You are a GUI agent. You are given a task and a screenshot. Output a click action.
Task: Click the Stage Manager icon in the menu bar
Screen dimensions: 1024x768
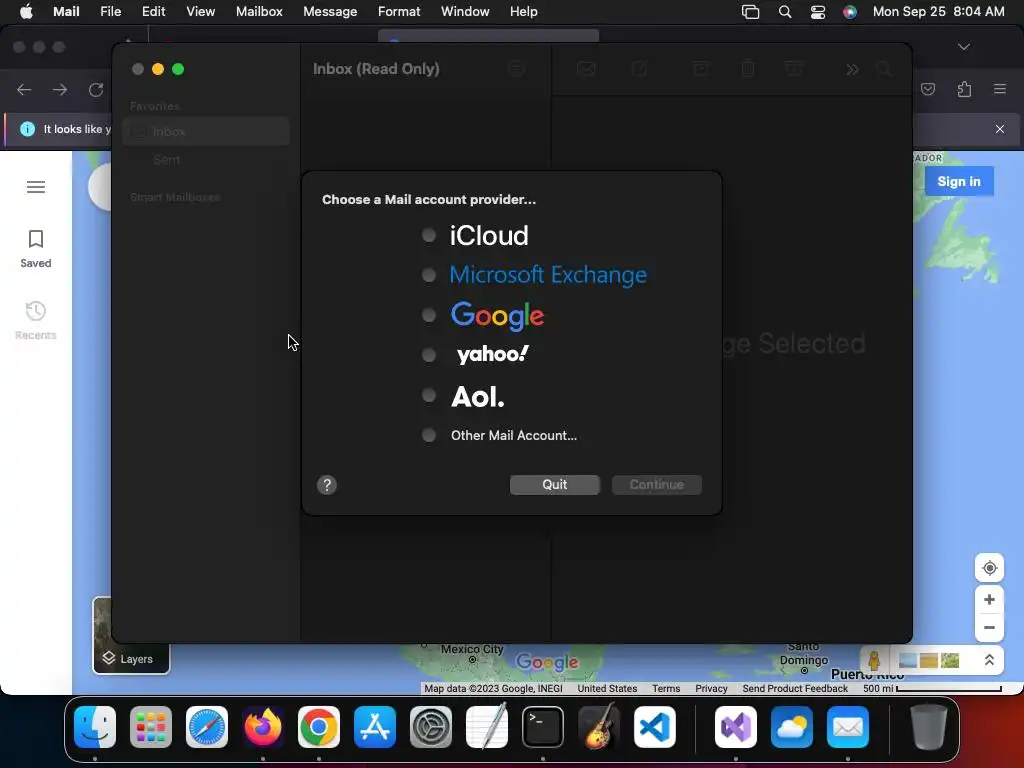[750, 12]
